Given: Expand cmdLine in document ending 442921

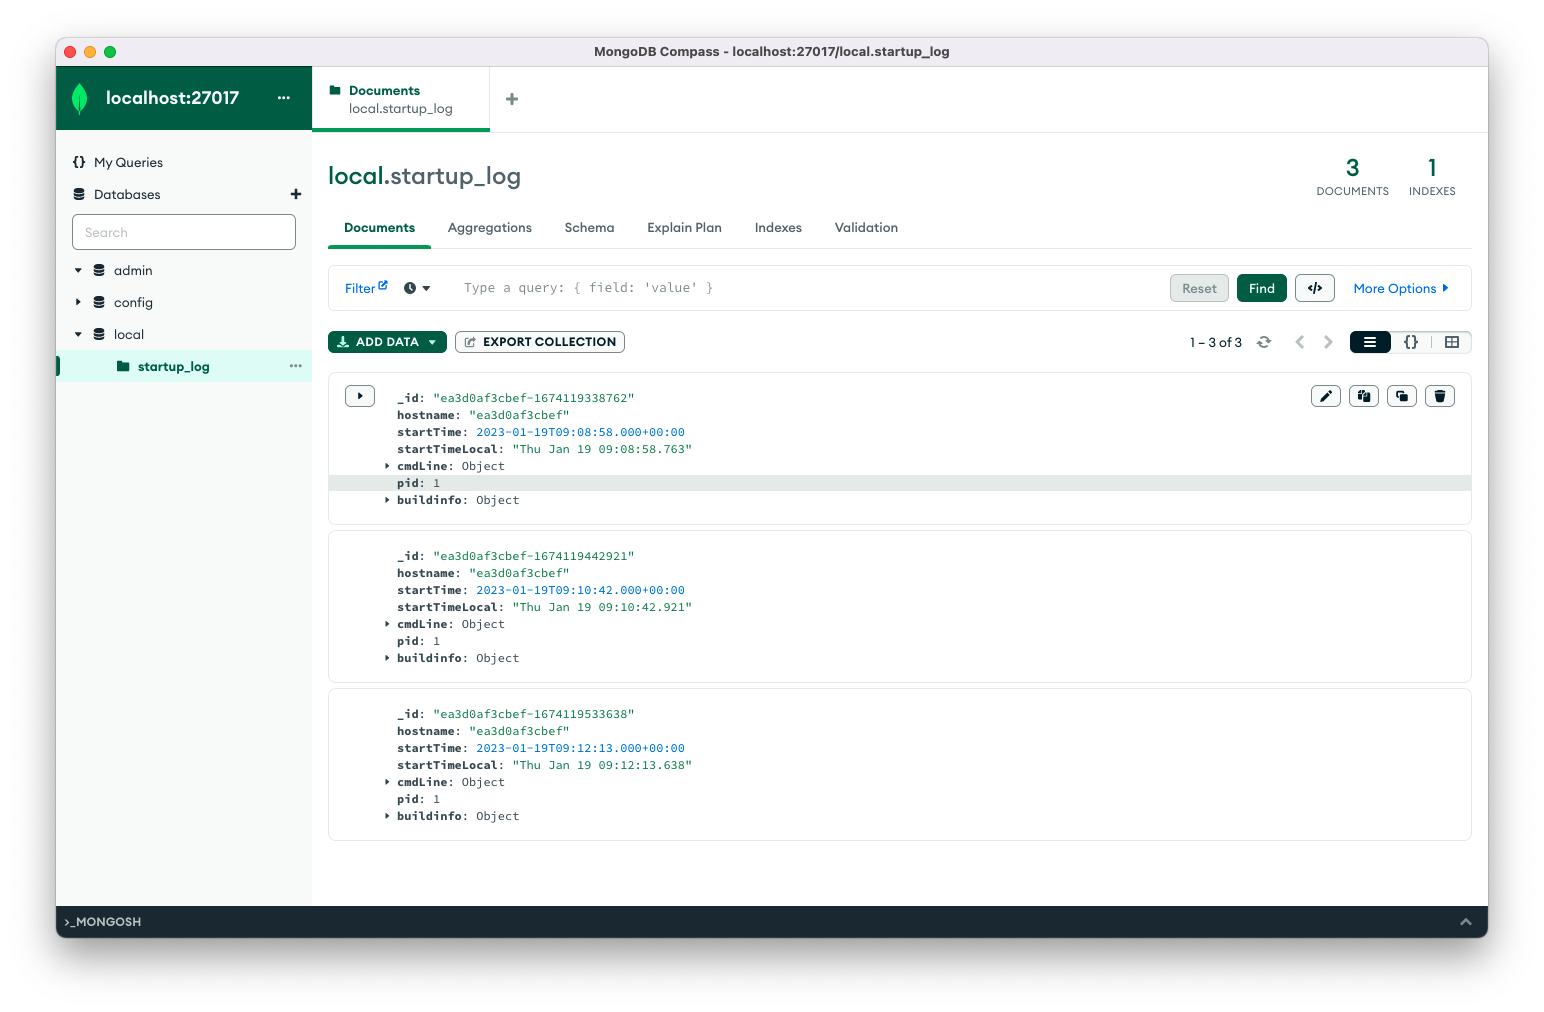Looking at the screenshot, I should pyautogui.click(x=387, y=624).
